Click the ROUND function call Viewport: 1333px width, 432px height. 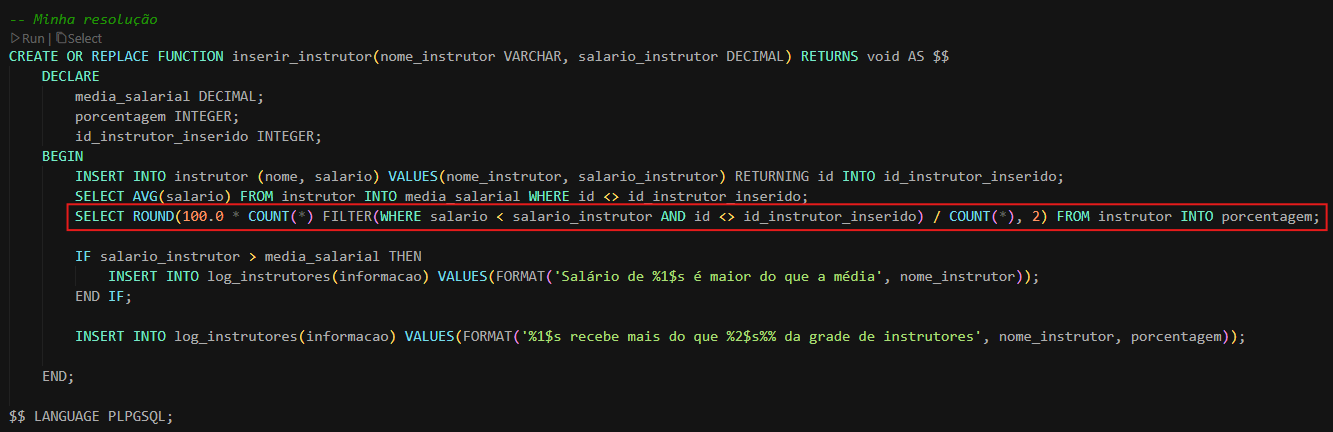(x=153, y=216)
